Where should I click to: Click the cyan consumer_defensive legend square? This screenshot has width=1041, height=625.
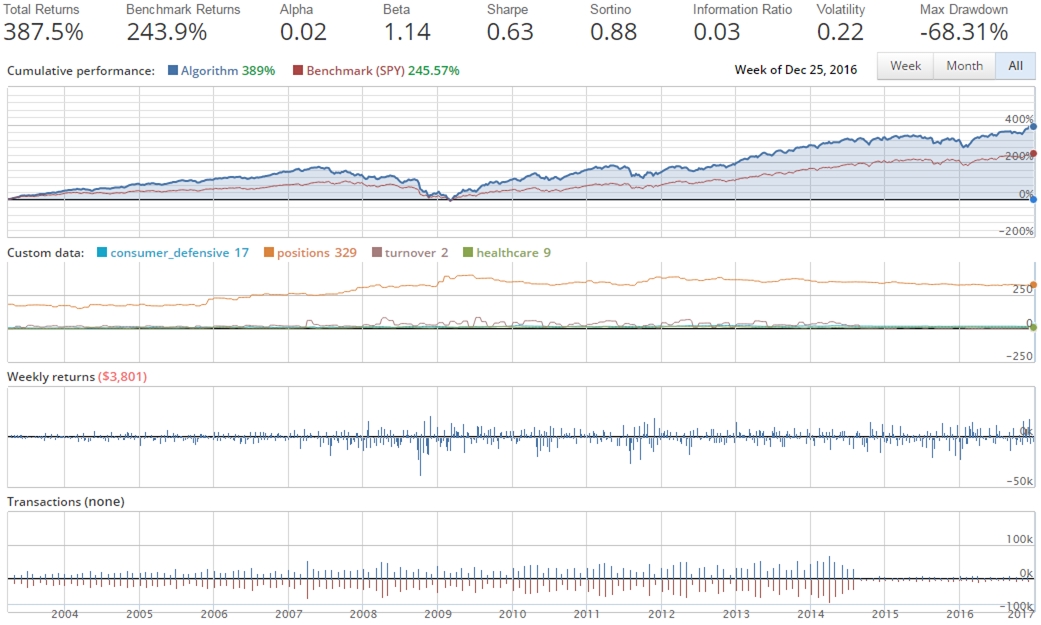pos(103,251)
